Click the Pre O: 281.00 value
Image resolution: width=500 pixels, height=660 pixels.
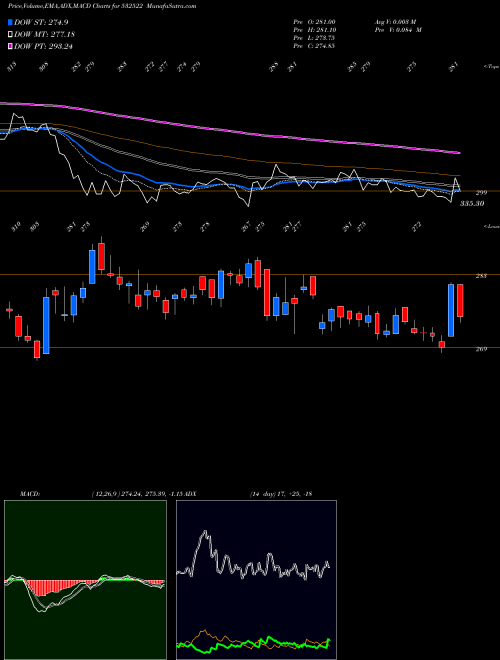click(x=314, y=22)
